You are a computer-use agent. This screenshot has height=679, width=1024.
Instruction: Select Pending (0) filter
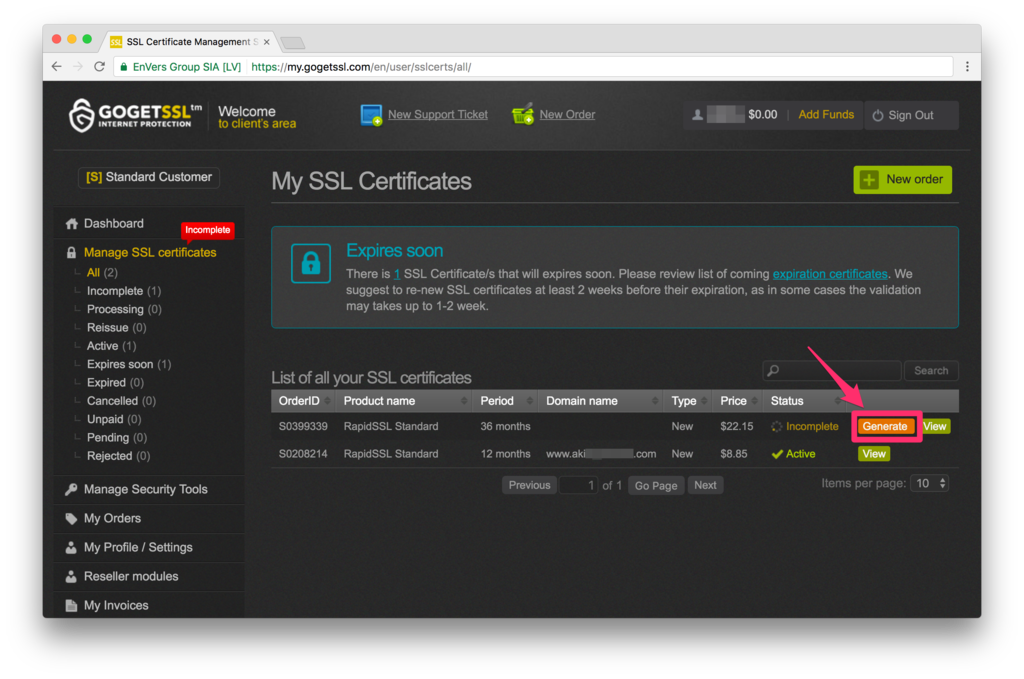(x=117, y=437)
